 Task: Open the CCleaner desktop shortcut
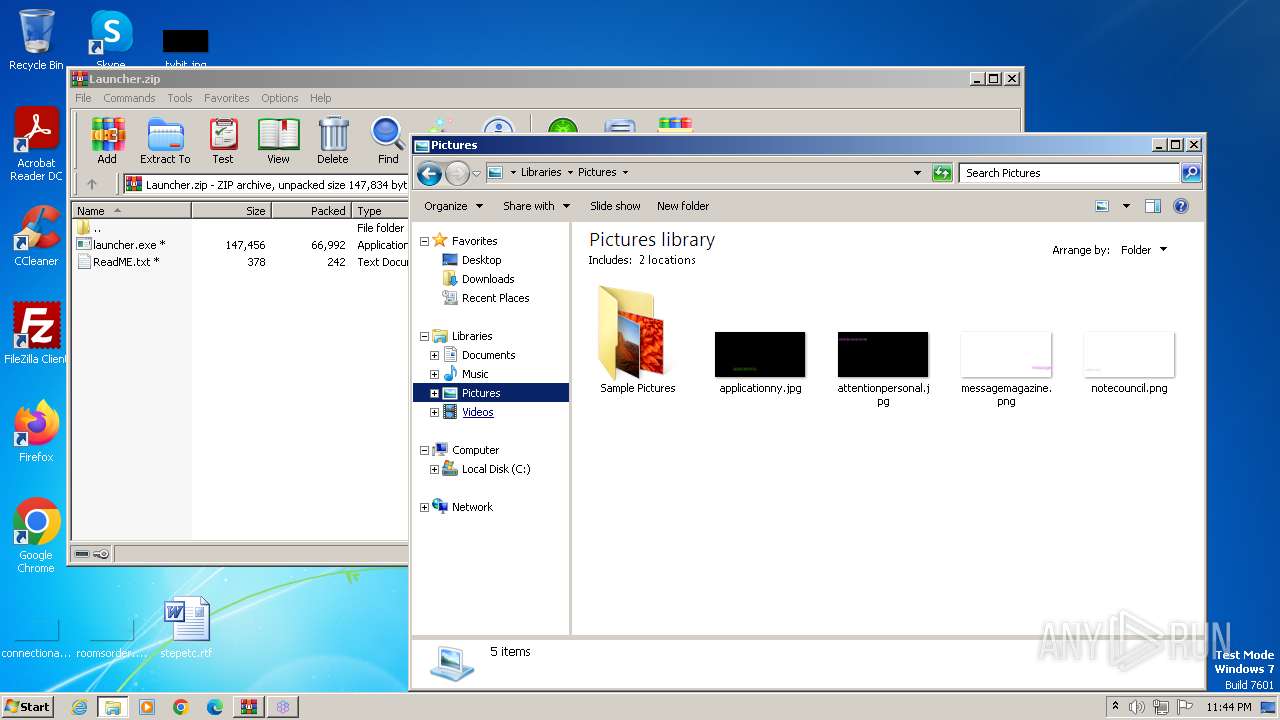click(36, 236)
